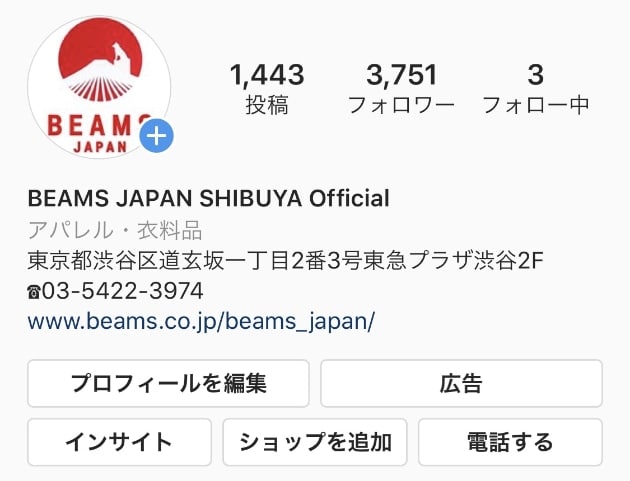Tap the blue plus icon on profile picture

click(x=156, y=136)
